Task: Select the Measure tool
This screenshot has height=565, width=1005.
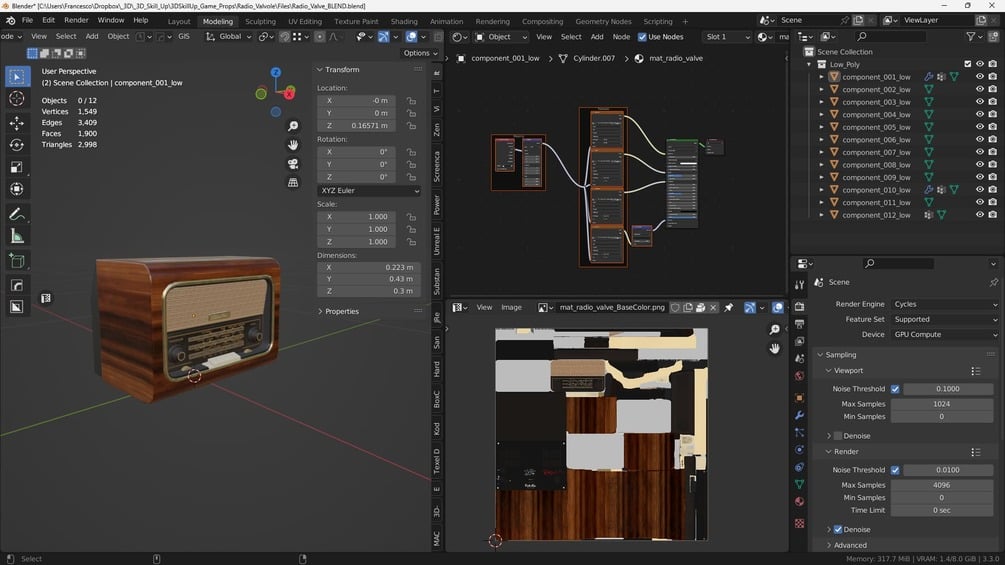Action: tap(17, 236)
